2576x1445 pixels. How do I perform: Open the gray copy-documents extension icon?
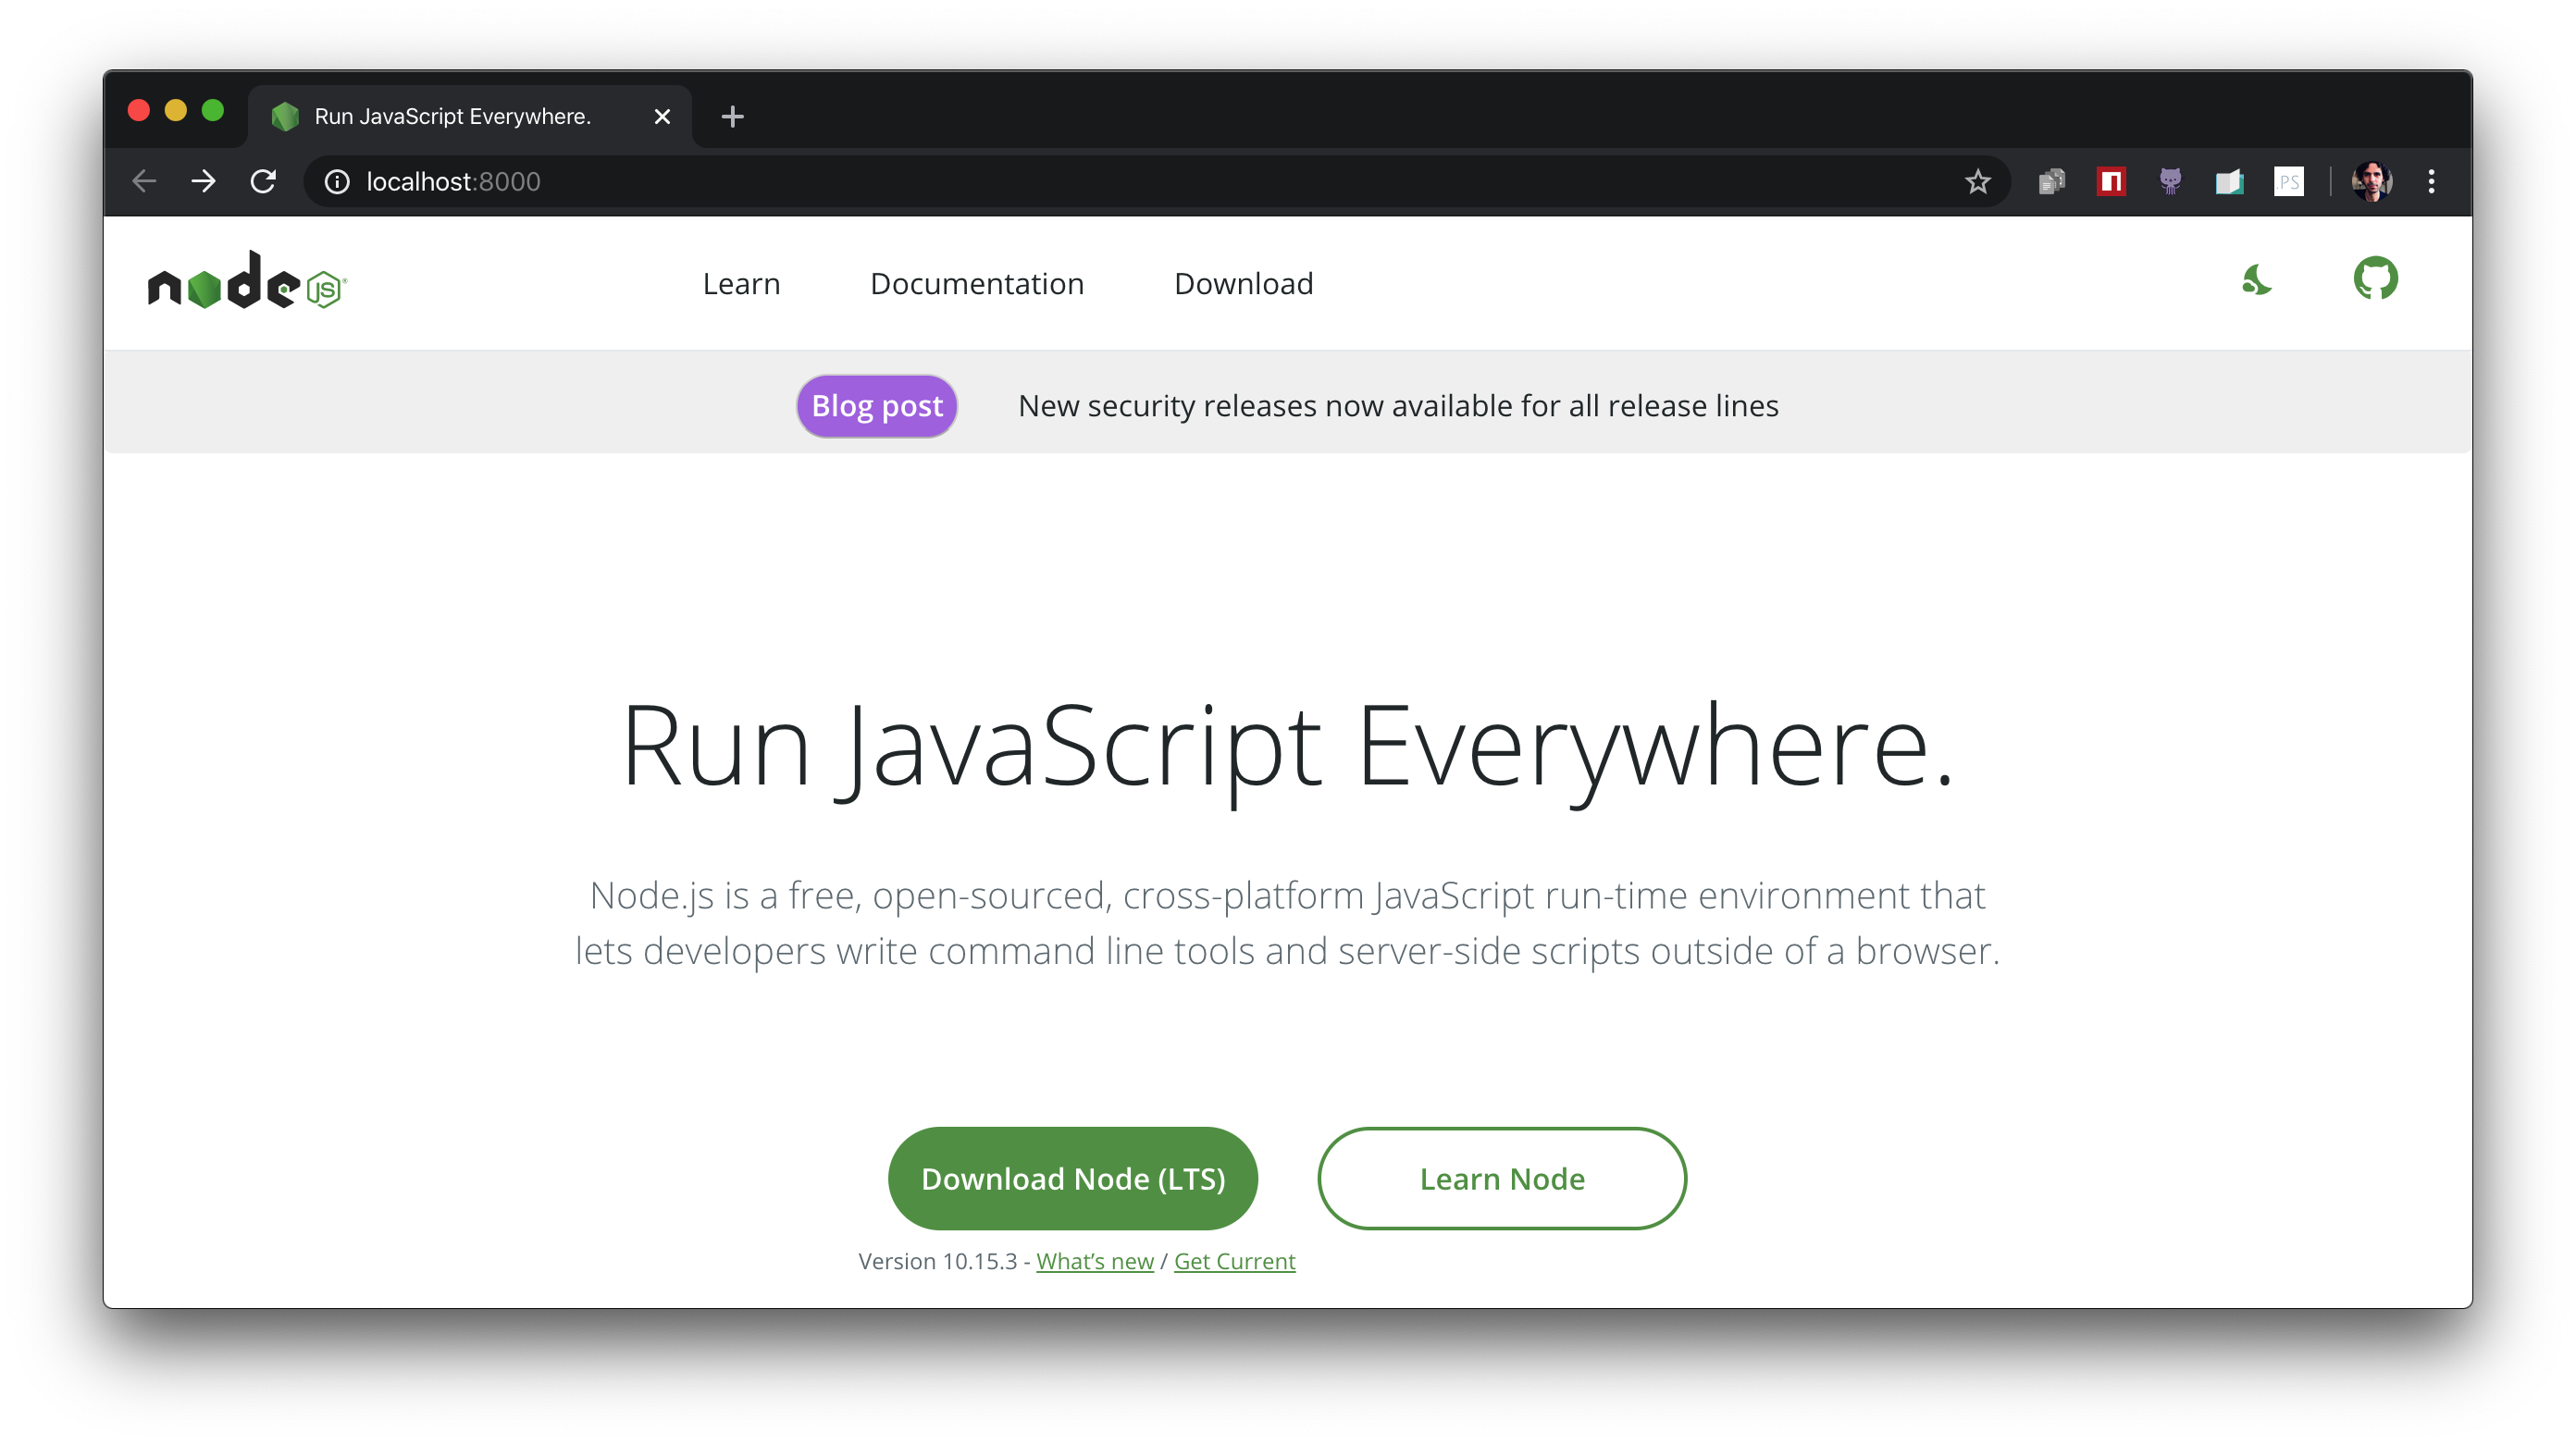point(2051,181)
